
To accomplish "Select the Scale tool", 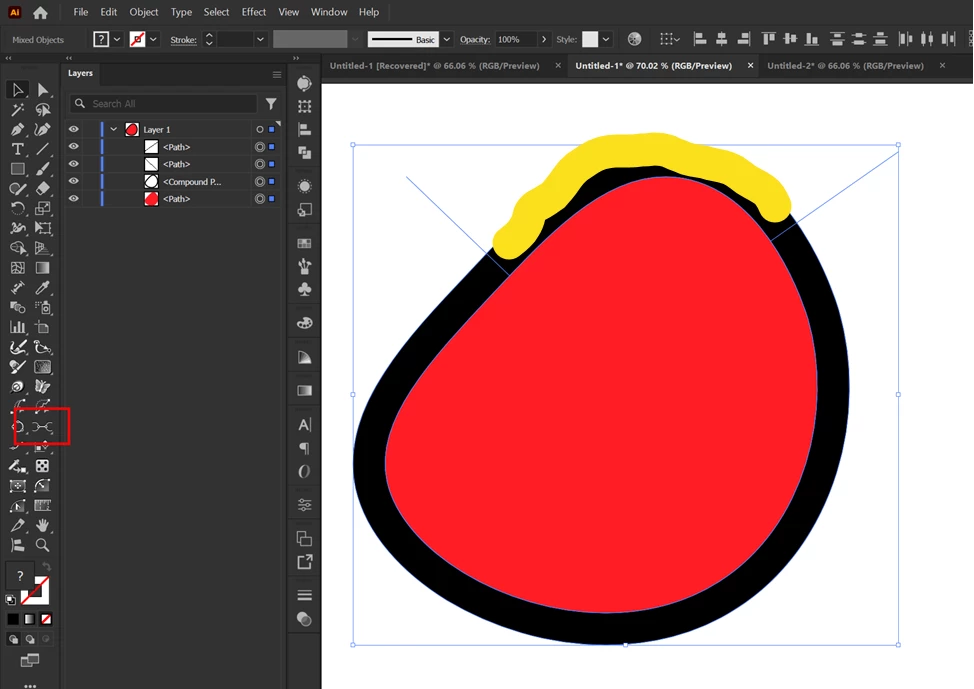I will coord(42,208).
